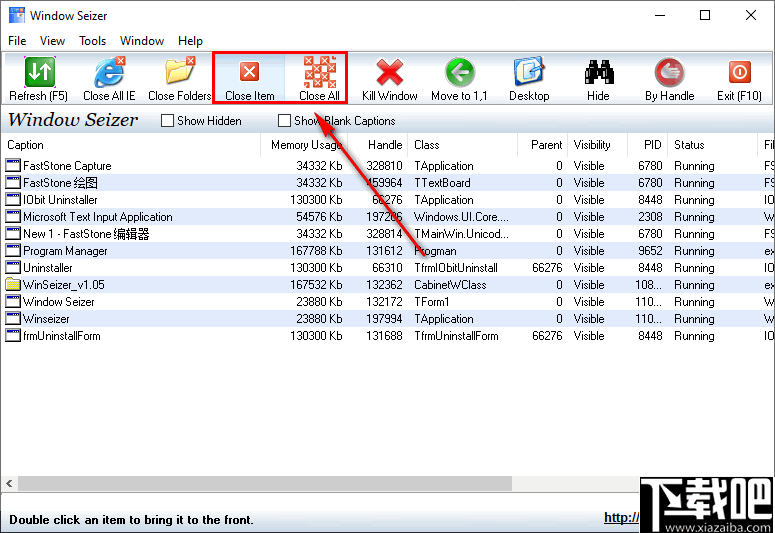
Task: Open the File menu
Action: [17, 41]
